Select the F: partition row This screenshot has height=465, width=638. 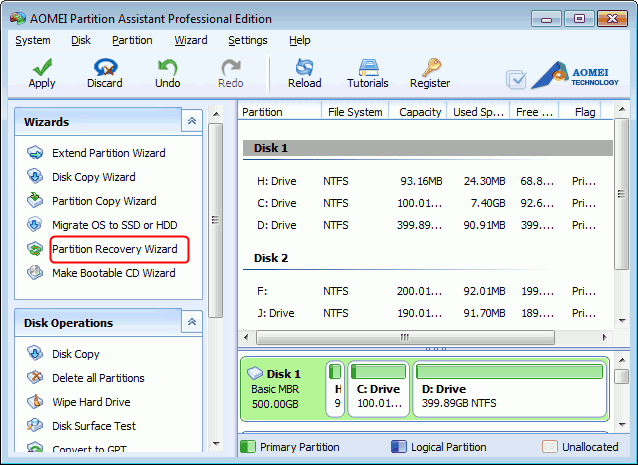[426, 291]
